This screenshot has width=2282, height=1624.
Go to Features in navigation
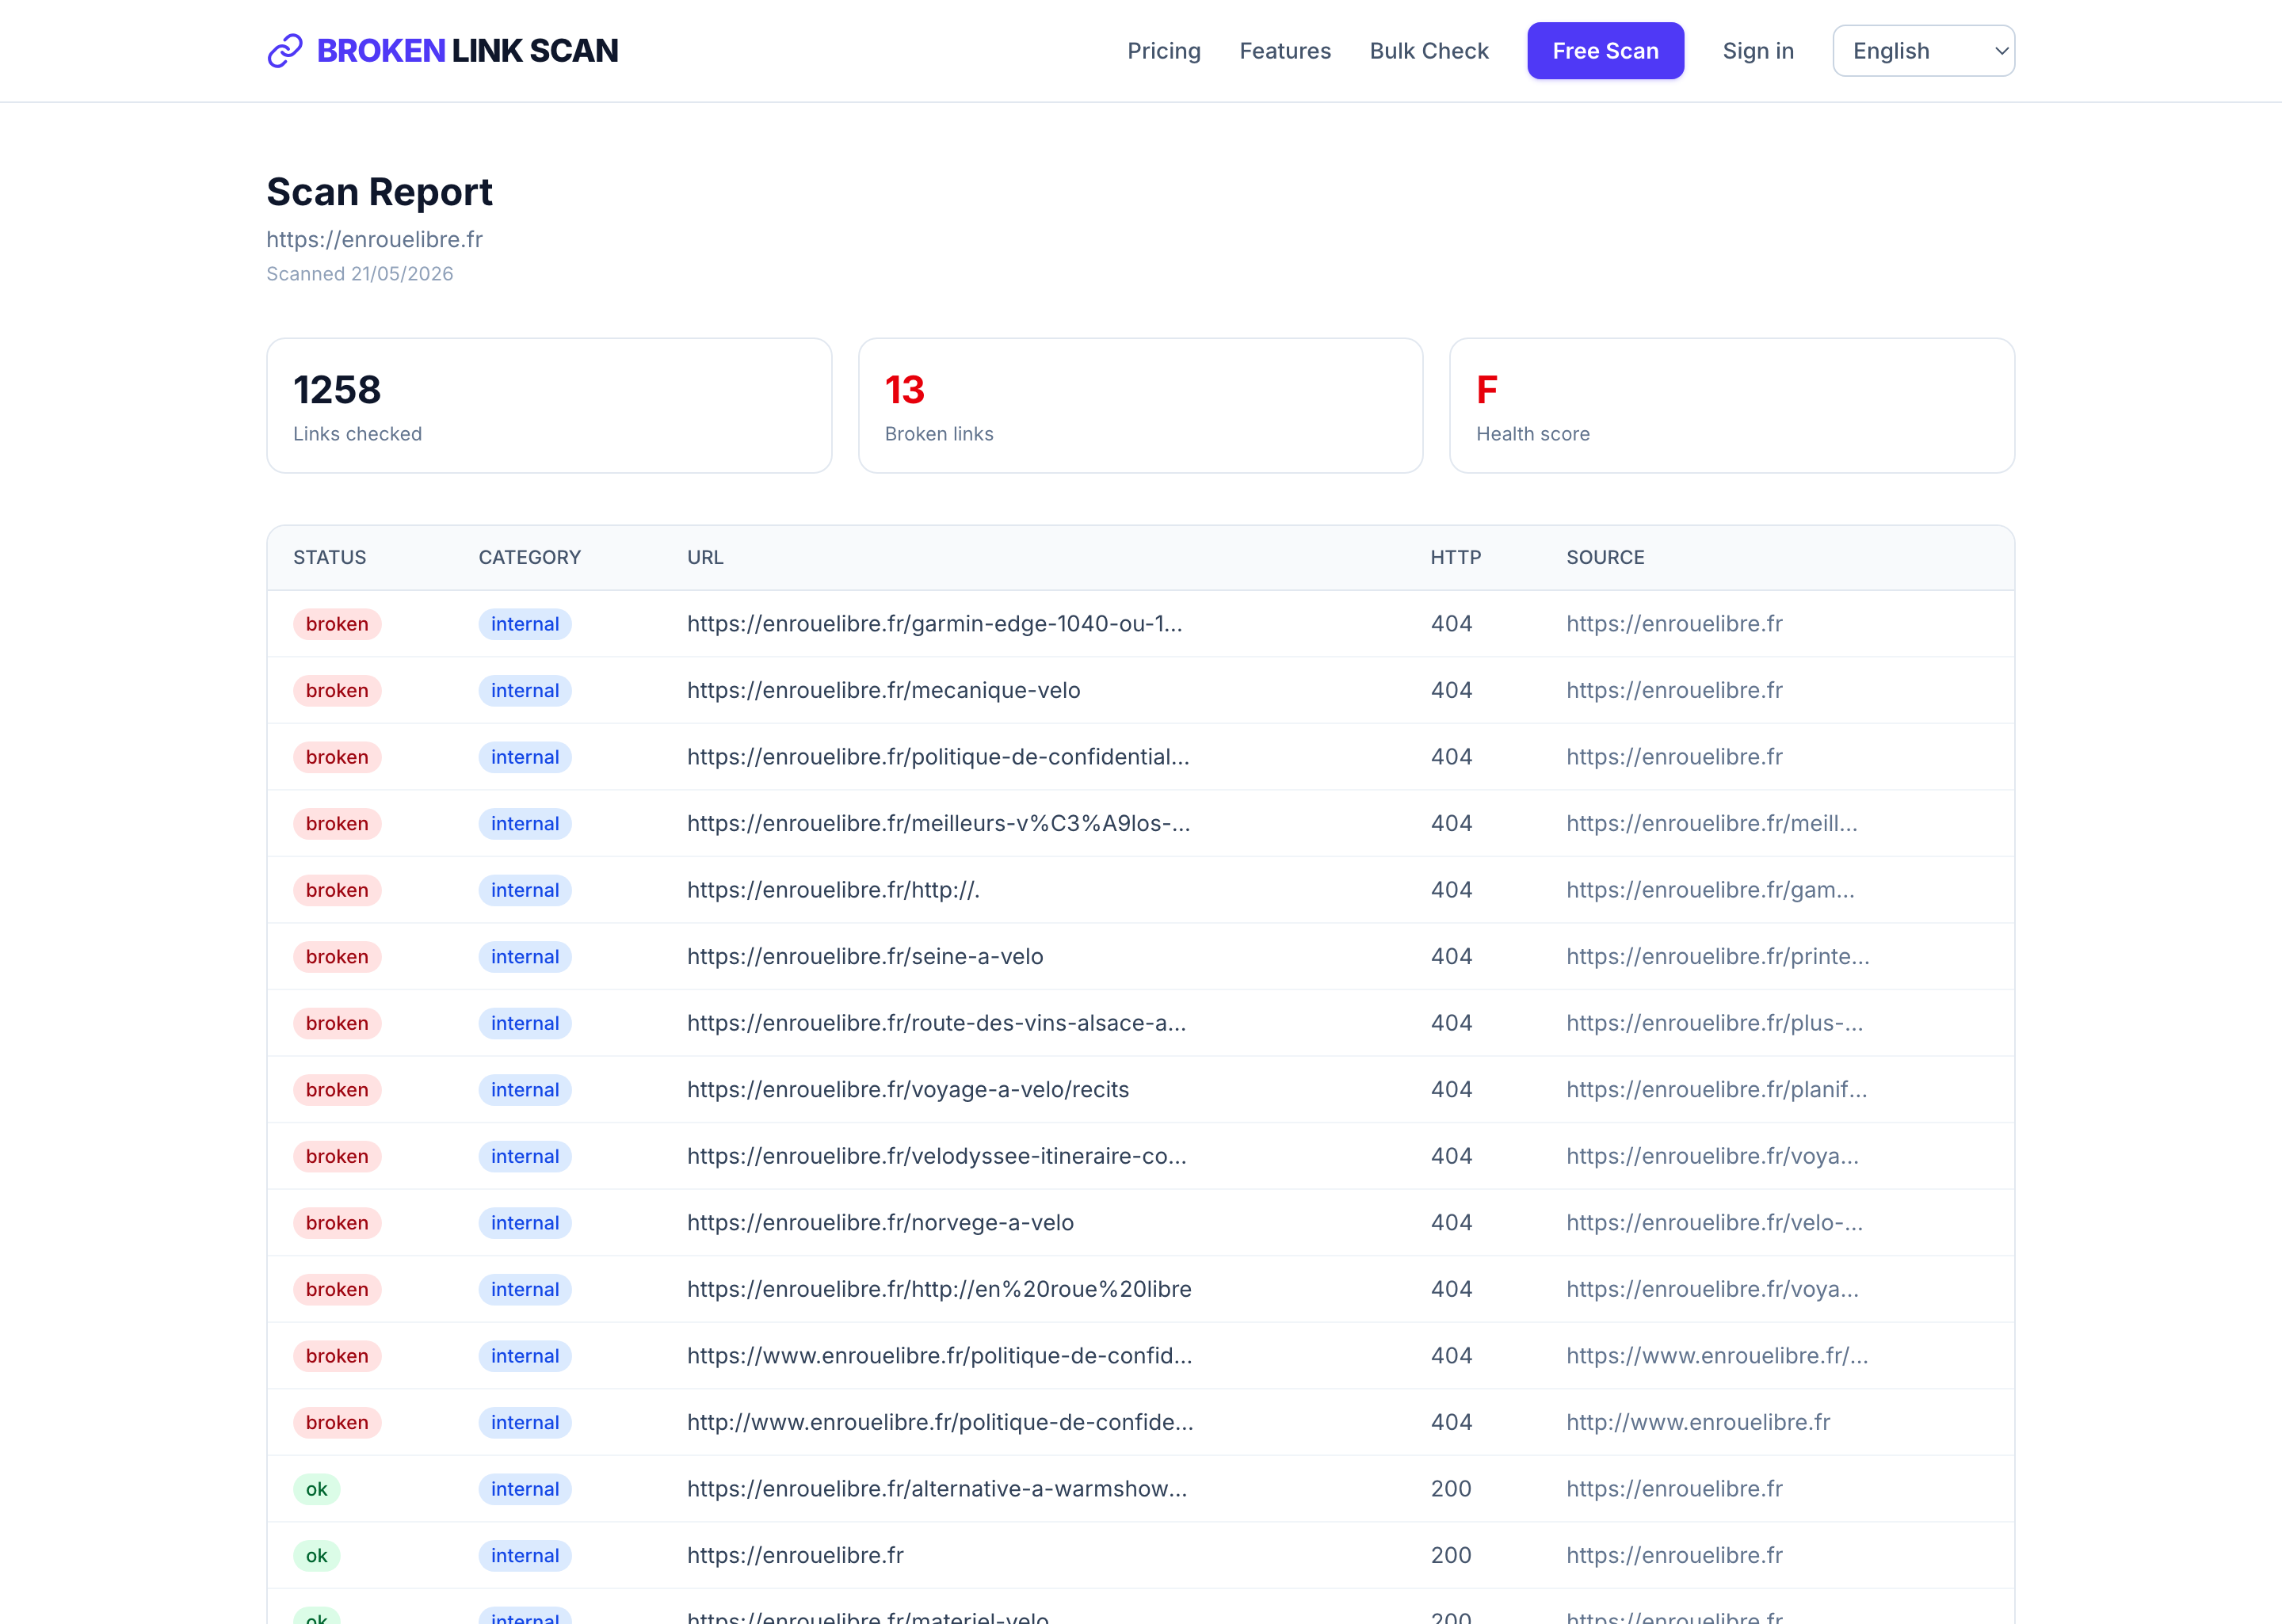click(x=1285, y=51)
